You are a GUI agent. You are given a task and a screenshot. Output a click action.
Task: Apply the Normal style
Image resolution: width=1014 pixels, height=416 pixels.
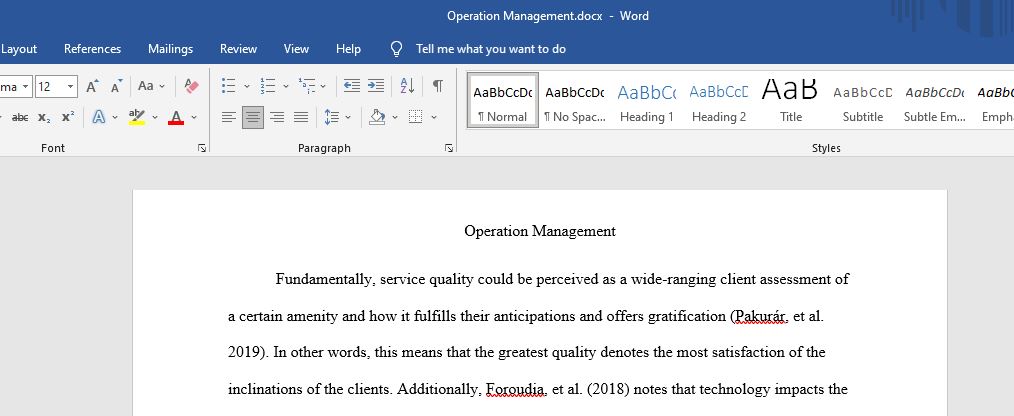tap(502, 100)
